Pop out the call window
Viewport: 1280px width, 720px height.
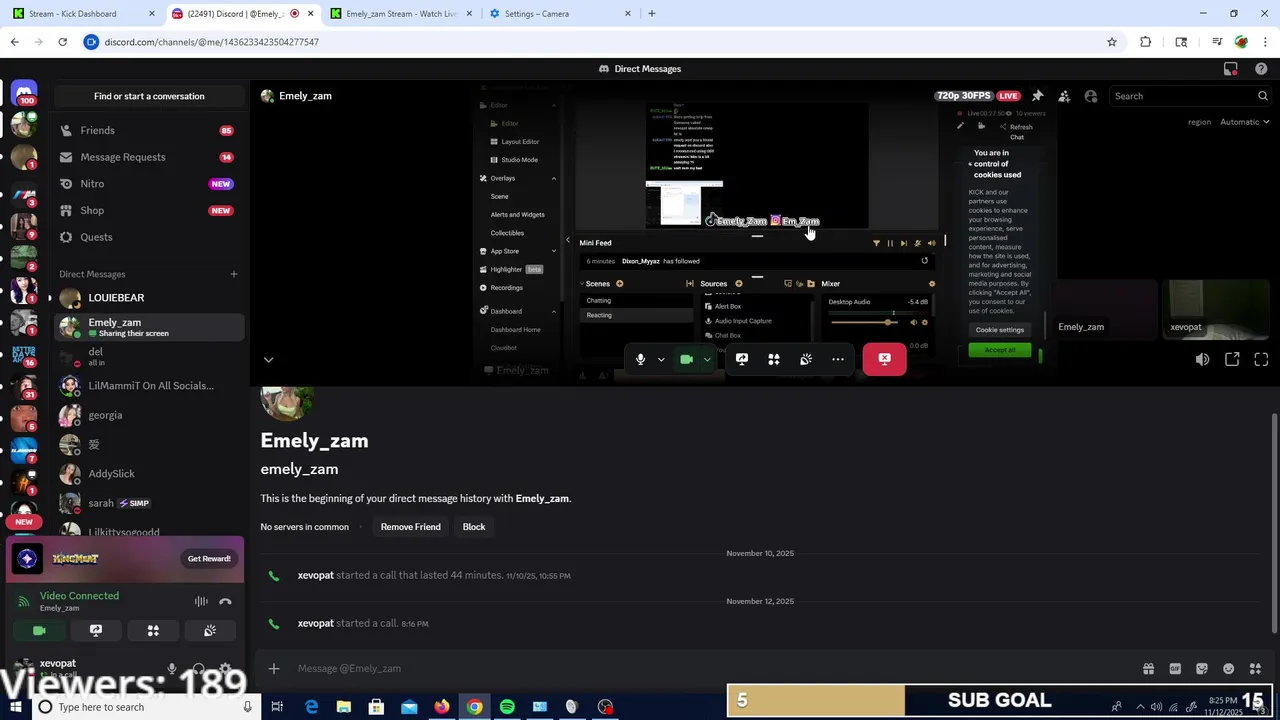click(x=1232, y=360)
